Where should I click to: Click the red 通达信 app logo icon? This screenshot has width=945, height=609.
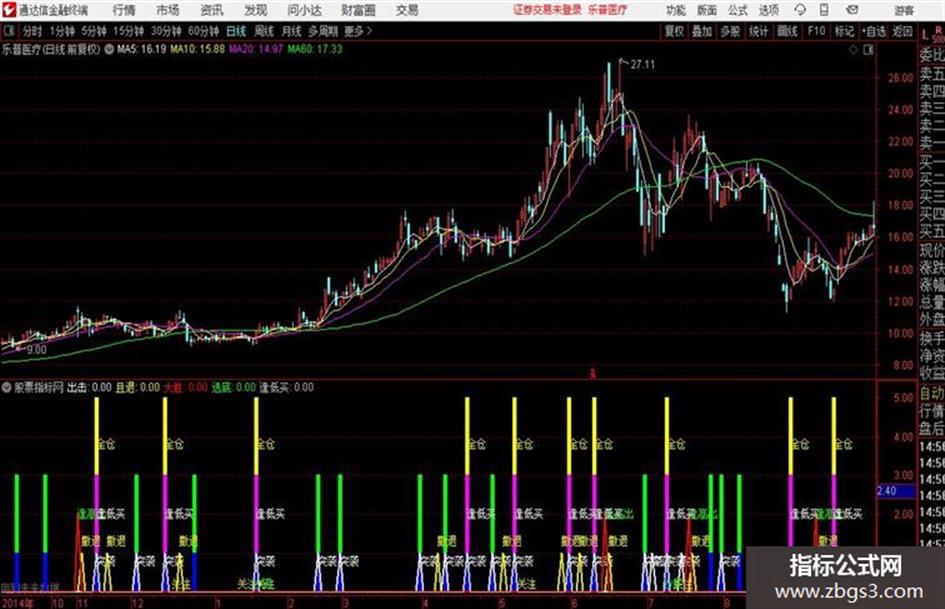coord(9,10)
